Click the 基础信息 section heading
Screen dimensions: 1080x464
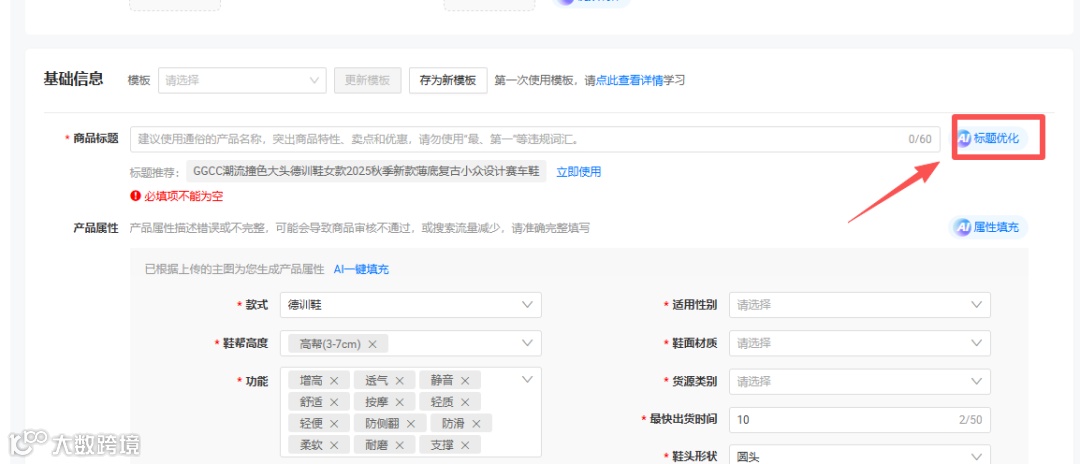pyautogui.click(x=73, y=78)
